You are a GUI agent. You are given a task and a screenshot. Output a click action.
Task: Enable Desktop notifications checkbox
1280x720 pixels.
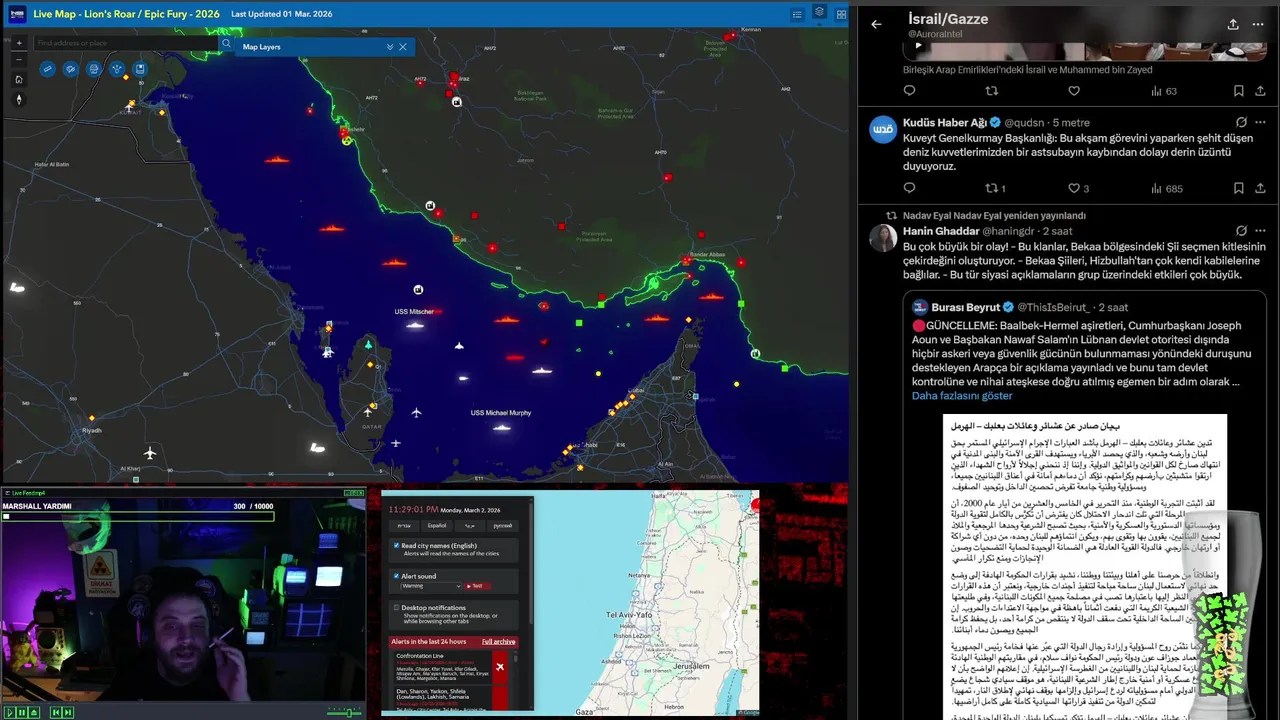pos(396,607)
